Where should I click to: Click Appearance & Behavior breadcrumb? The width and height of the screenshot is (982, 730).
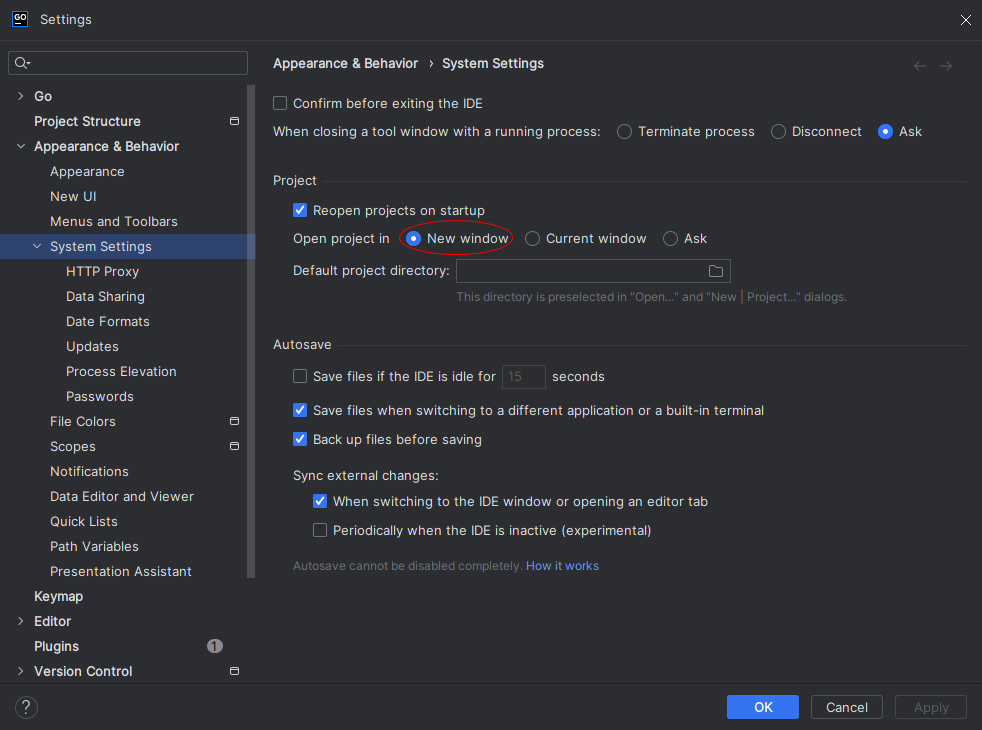click(x=345, y=63)
